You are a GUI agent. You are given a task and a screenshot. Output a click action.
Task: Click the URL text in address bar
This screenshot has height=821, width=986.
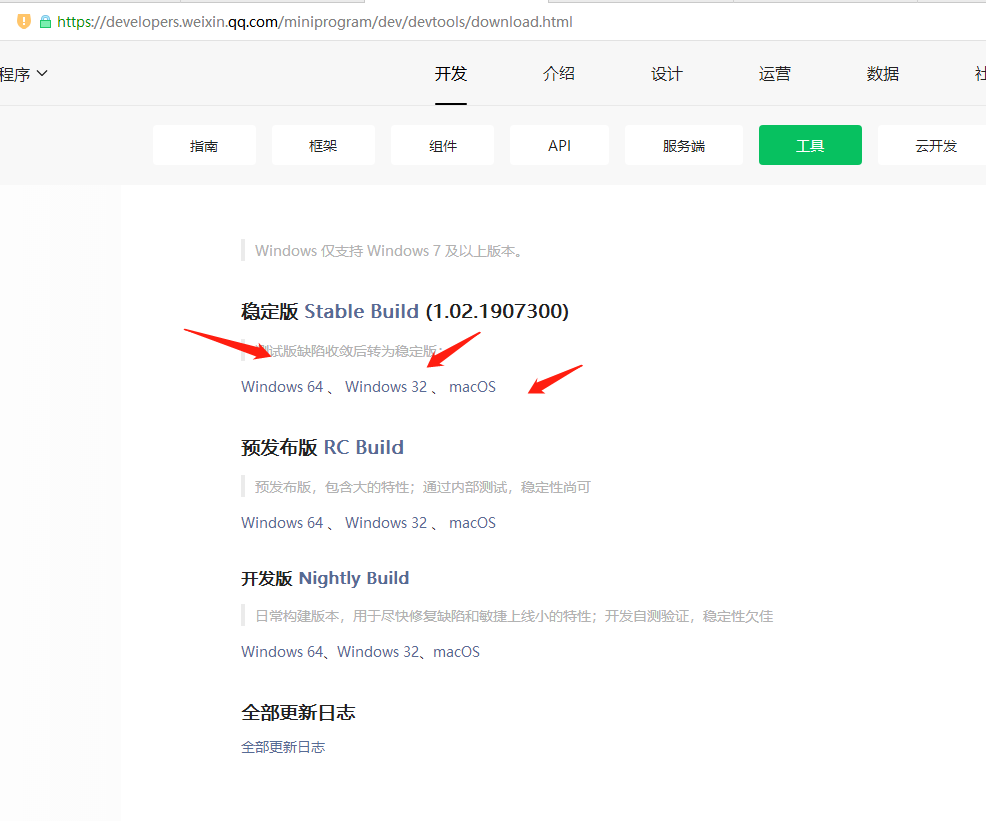tap(315, 21)
